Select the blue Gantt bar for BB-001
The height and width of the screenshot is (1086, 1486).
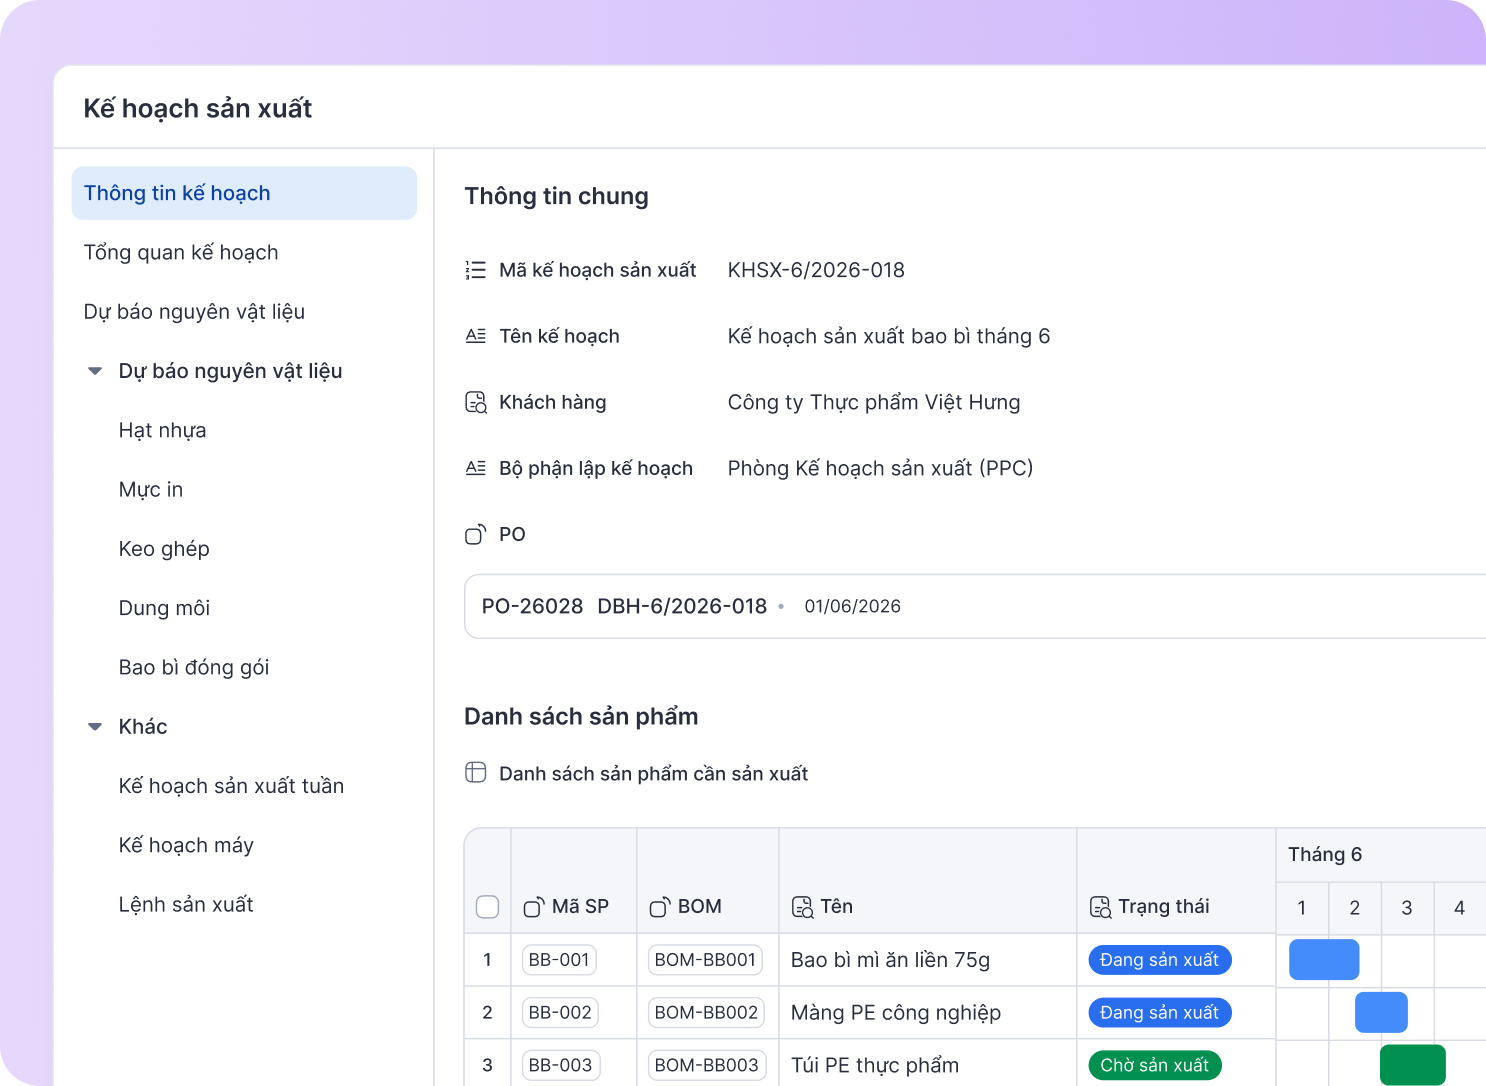[x=1324, y=960]
